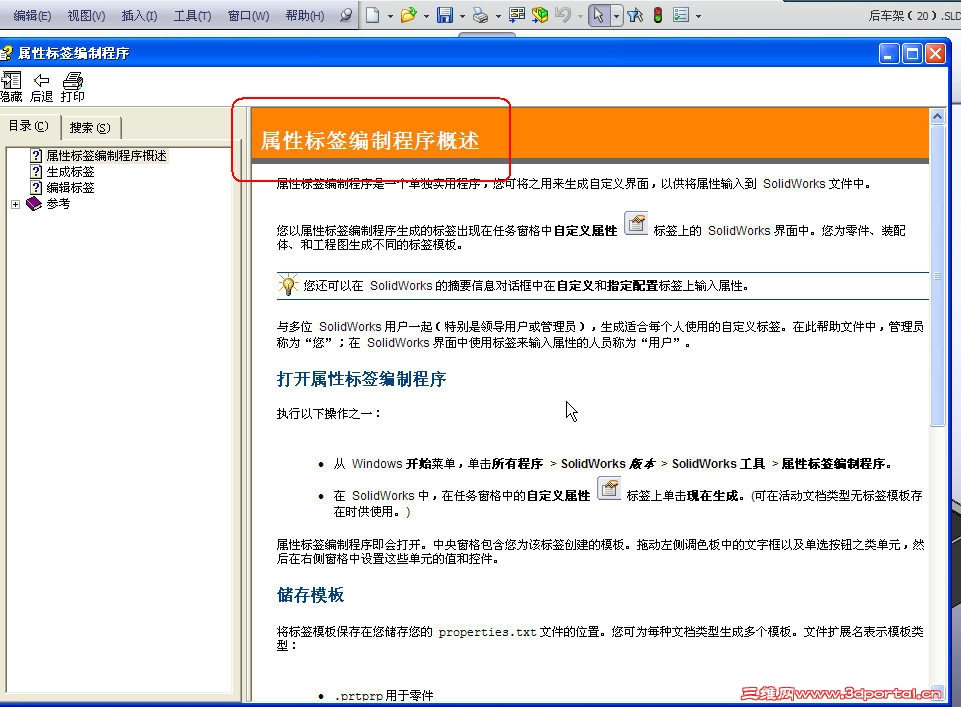Maximize the help window
This screenshot has width=961, height=707.
point(912,54)
